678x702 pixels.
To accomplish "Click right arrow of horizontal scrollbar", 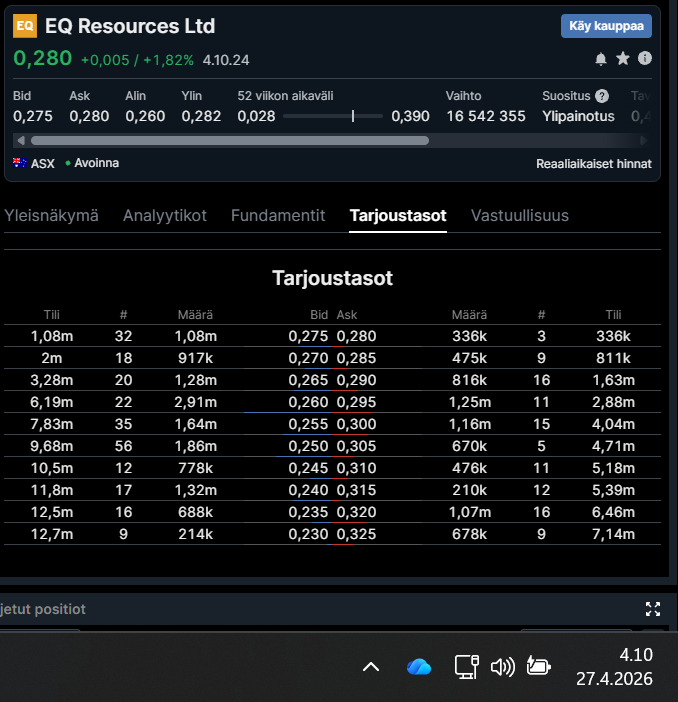I will (x=644, y=141).
